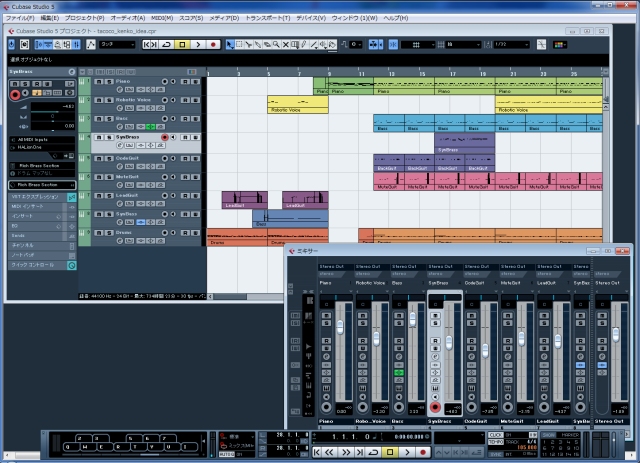640x463 pixels.
Task: Select the Object Selection arrow tool
Action: 230,45
